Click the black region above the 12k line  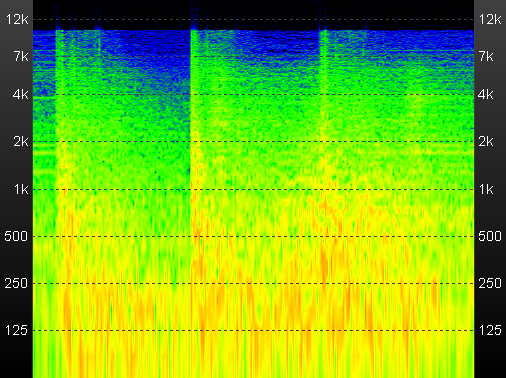[253, 9]
